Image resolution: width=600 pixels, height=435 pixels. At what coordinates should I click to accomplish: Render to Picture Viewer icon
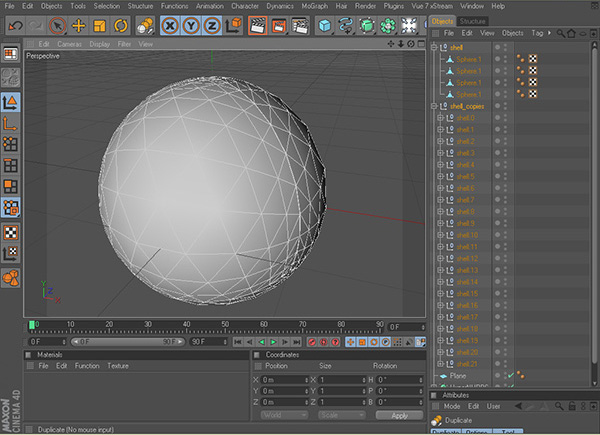(279, 26)
